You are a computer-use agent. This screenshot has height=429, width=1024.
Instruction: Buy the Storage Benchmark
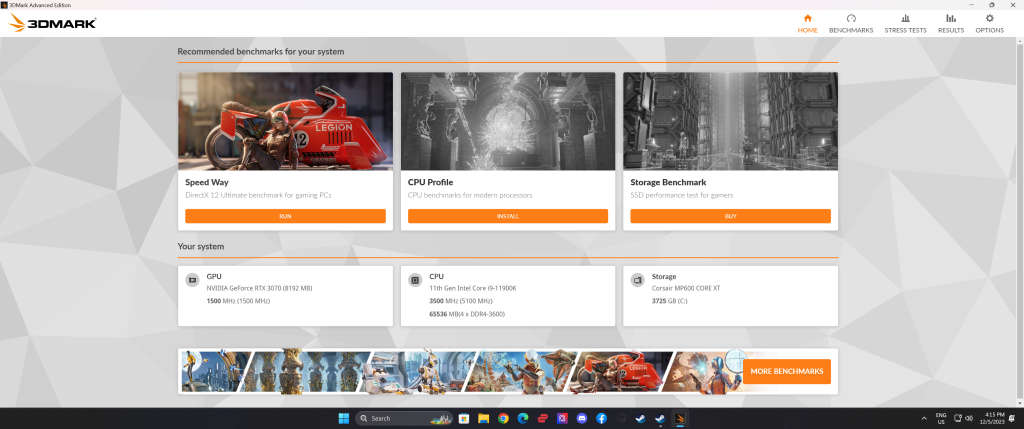(730, 216)
